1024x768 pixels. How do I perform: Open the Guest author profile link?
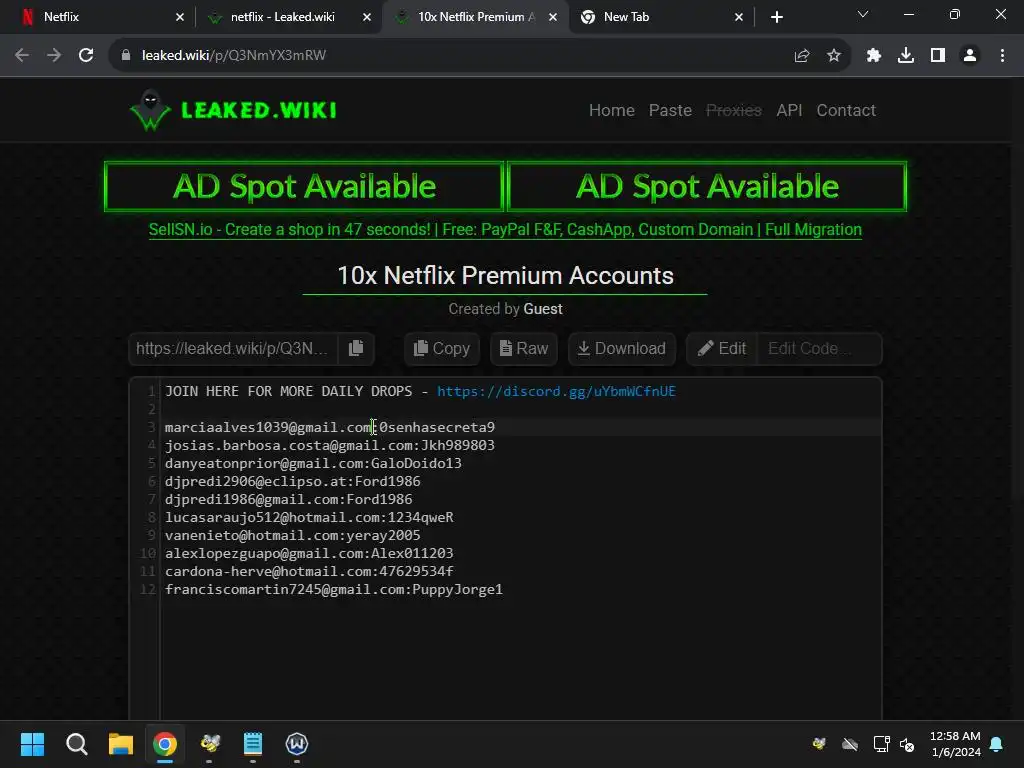point(543,309)
